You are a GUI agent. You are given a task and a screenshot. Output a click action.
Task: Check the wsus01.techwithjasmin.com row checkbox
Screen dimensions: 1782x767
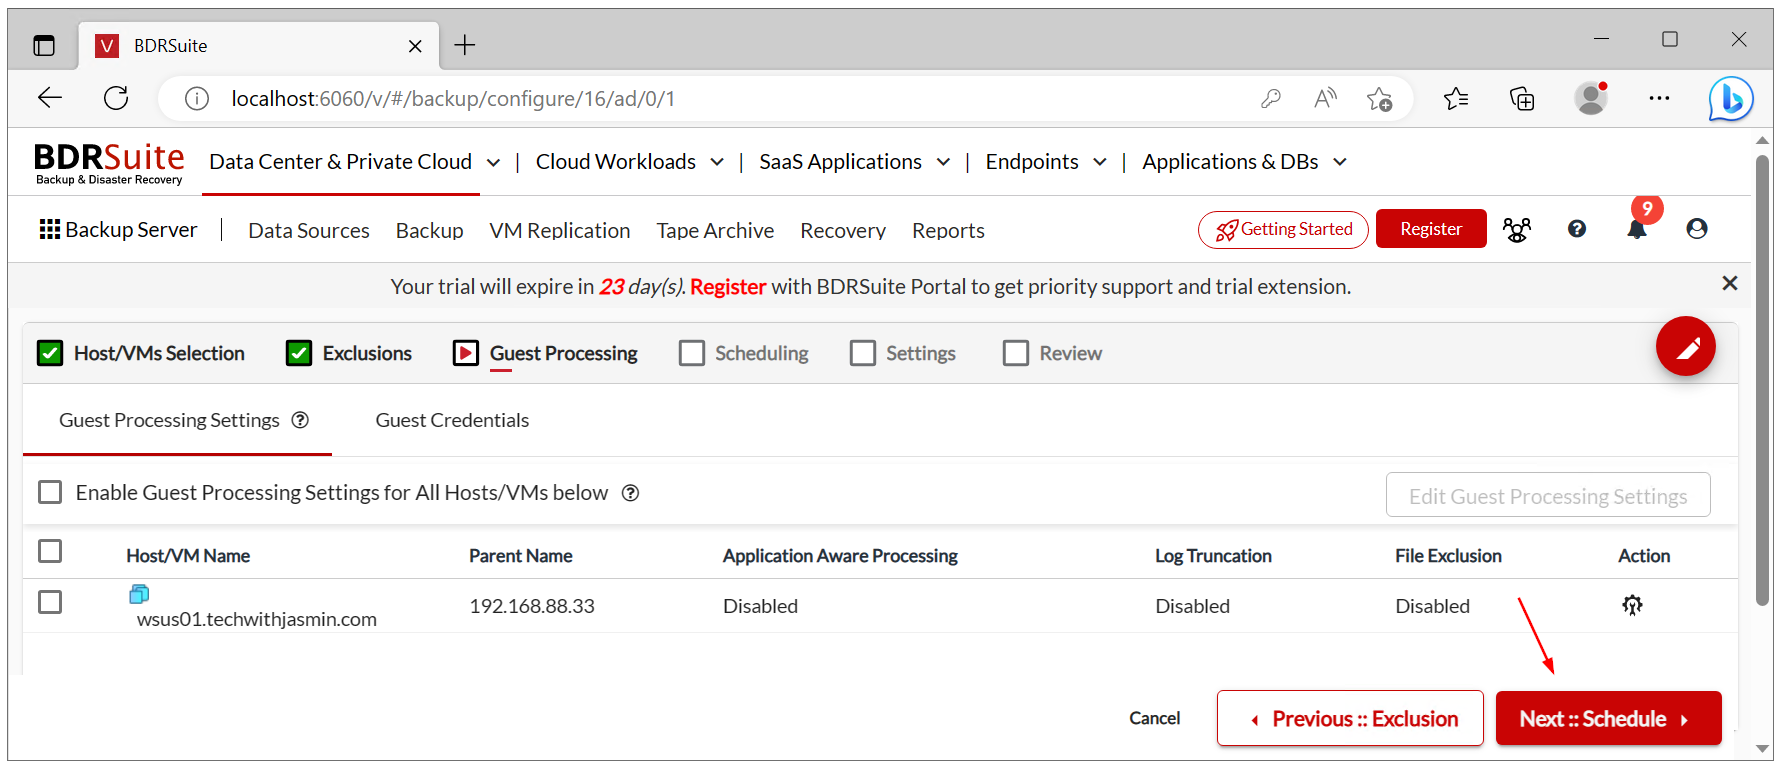point(50,602)
